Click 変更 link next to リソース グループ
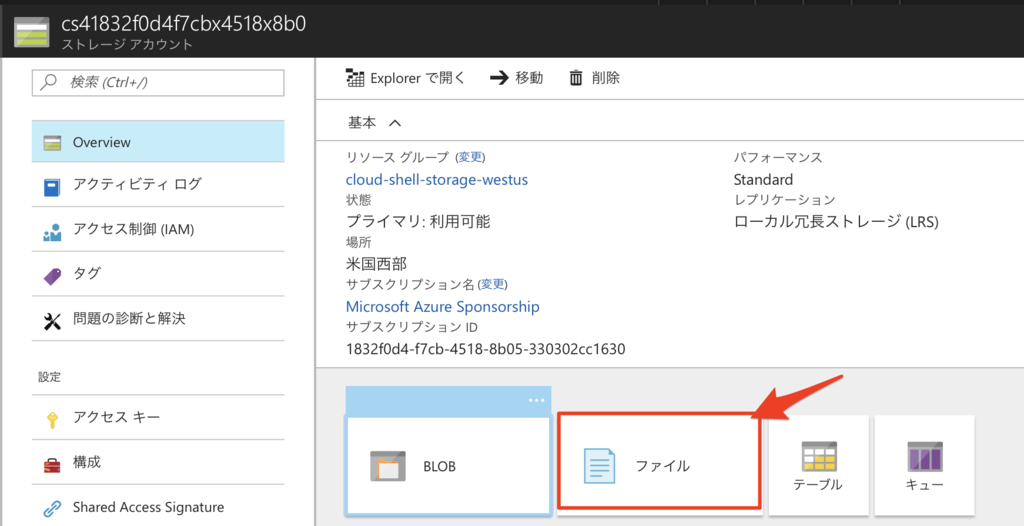1024x526 pixels. pyautogui.click(x=470, y=157)
